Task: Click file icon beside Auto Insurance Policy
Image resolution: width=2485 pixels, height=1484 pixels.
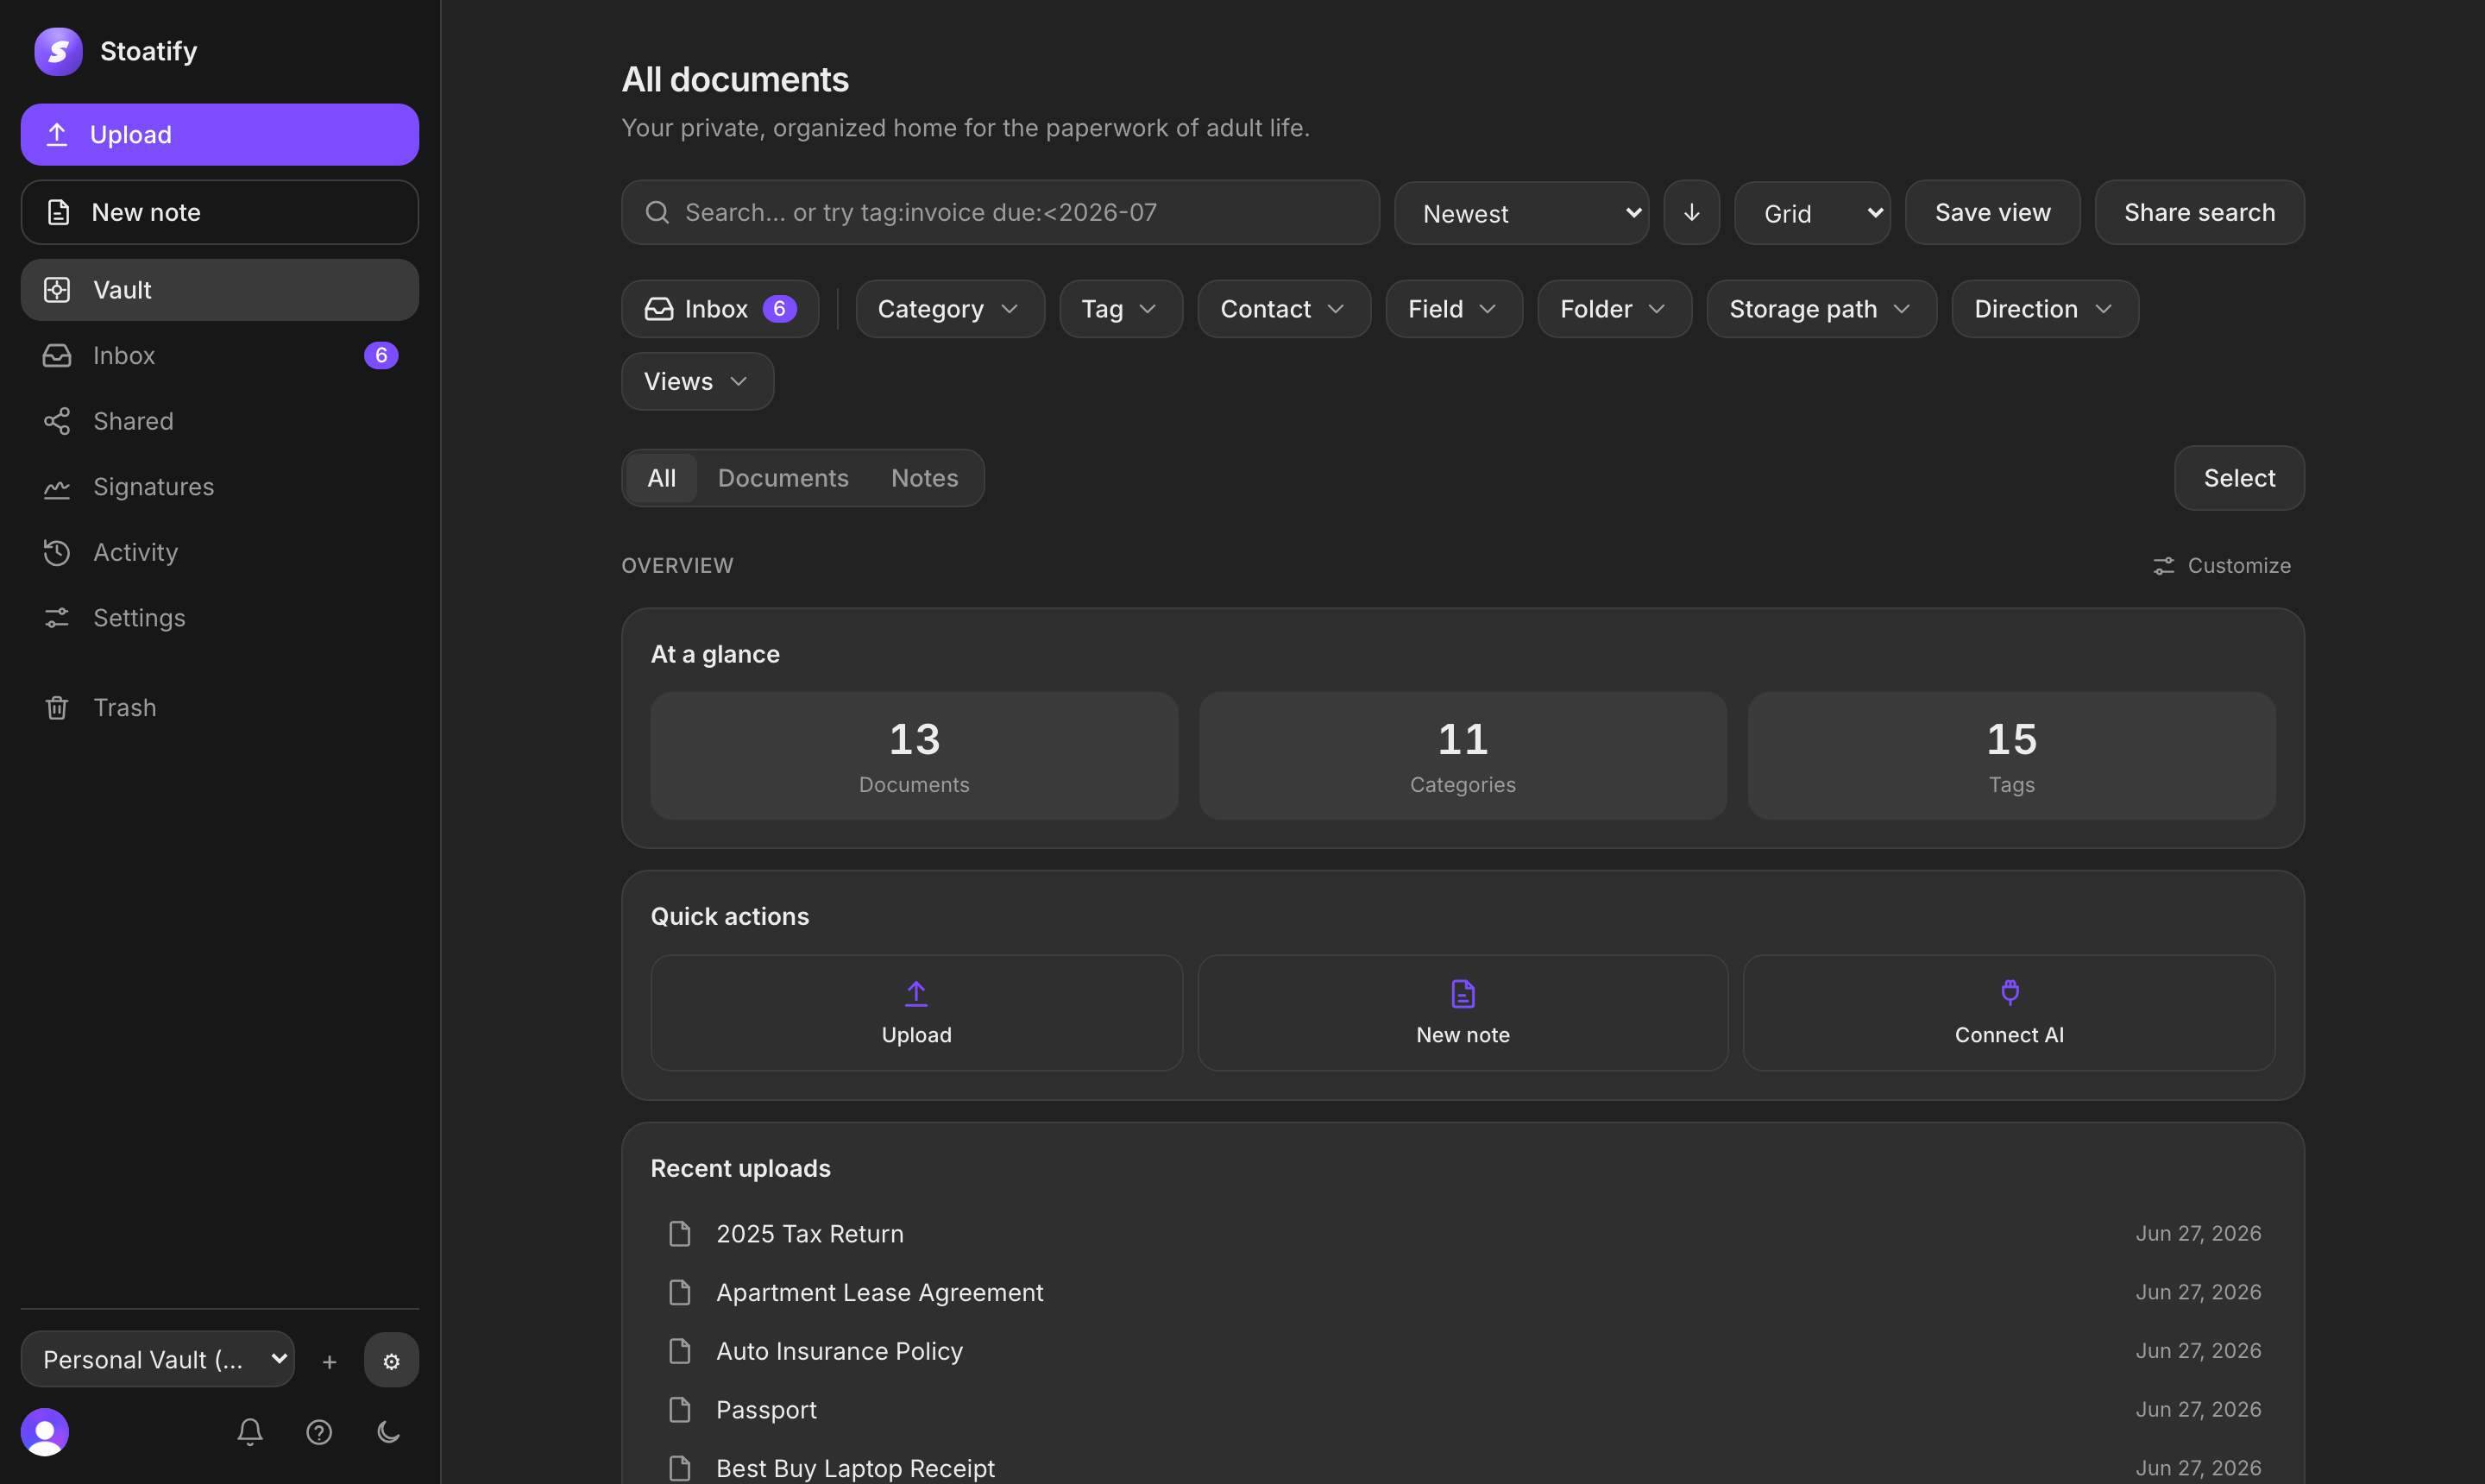Action: 680,1351
